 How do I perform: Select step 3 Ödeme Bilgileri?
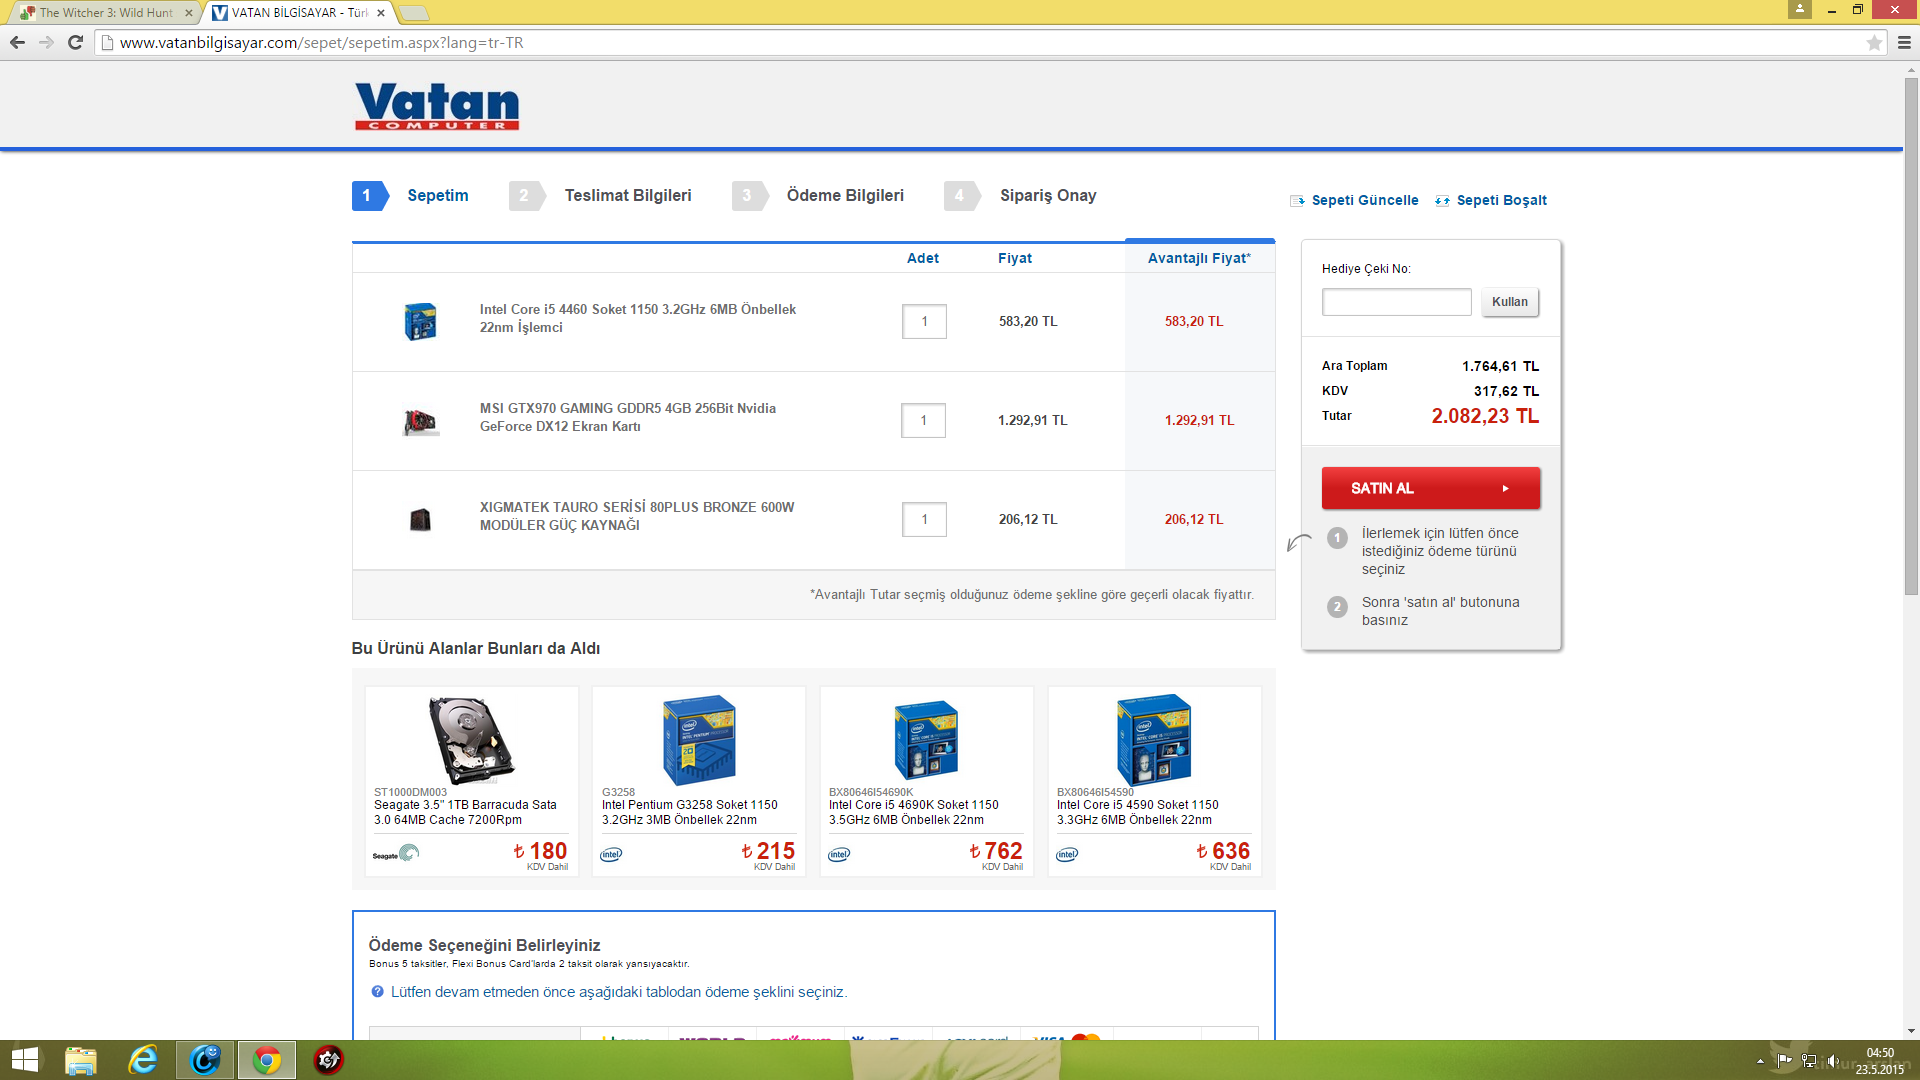tap(818, 196)
